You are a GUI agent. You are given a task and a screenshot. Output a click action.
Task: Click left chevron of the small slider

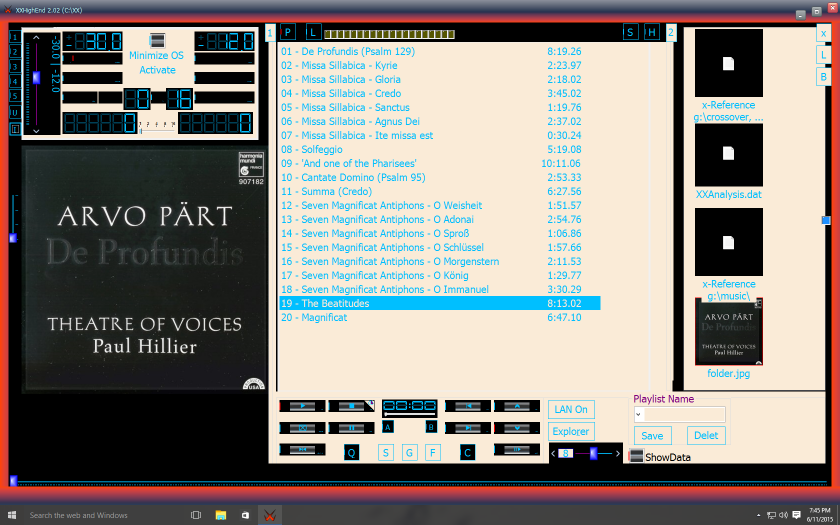pos(553,453)
